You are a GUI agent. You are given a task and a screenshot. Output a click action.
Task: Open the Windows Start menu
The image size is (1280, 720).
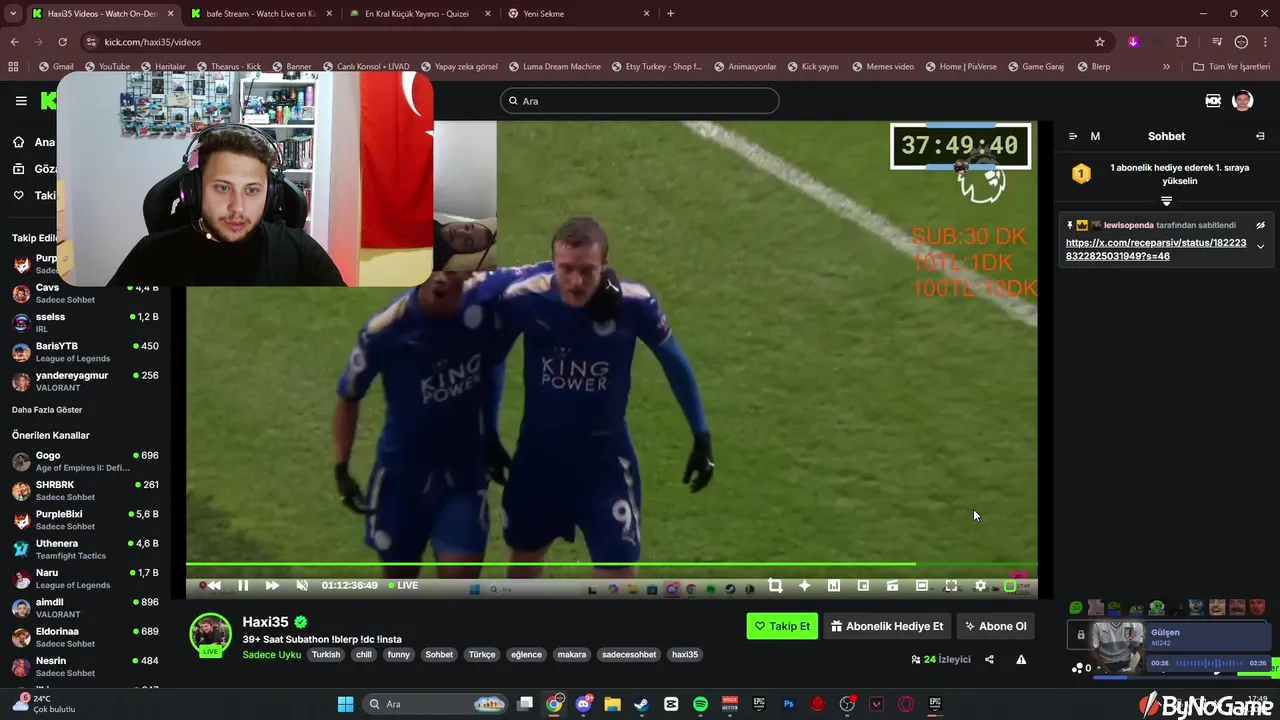(345, 704)
